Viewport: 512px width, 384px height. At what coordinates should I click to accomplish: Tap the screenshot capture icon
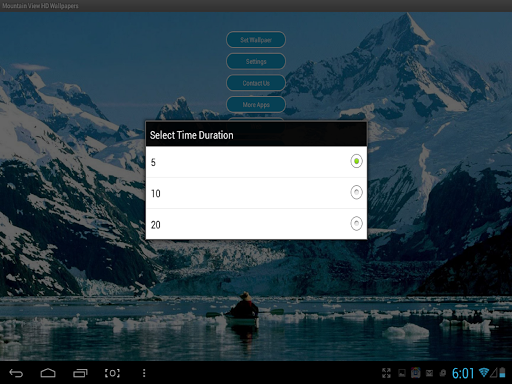(x=112, y=373)
